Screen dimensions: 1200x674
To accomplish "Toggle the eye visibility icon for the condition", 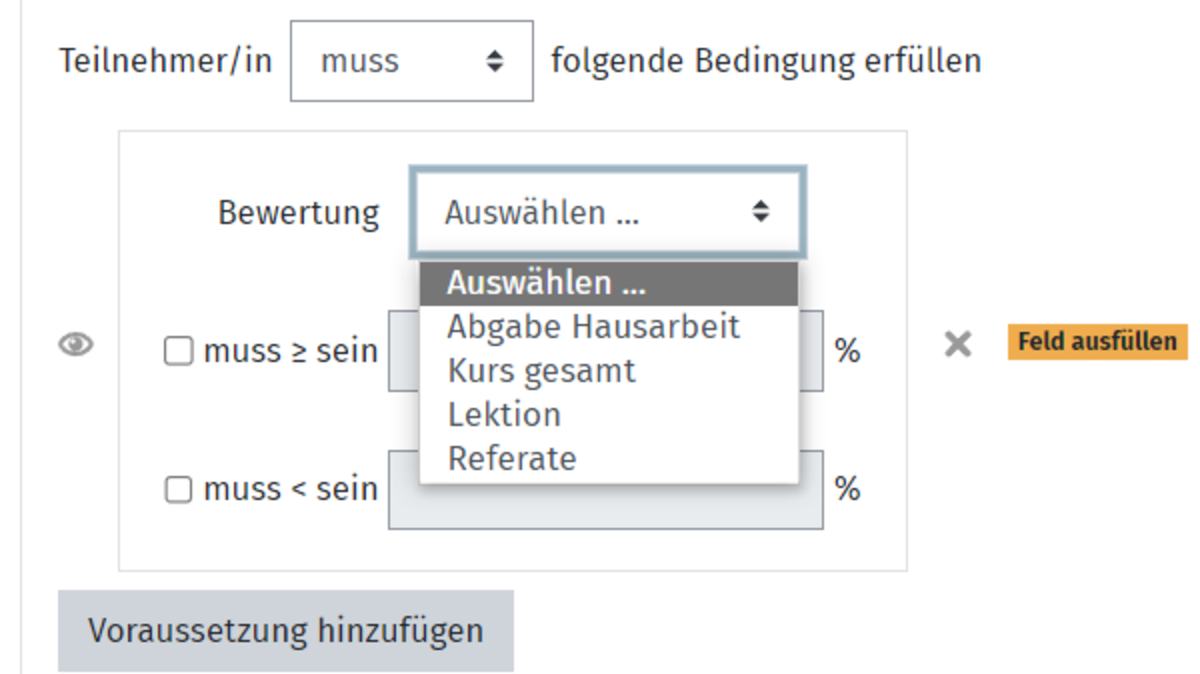I will tap(76, 345).
